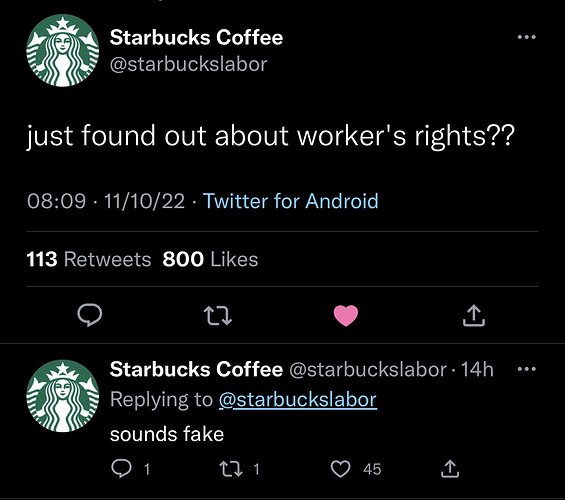Unlike the main tweet via pink heart
Viewport: 565px width, 500px height.
[346, 316]
